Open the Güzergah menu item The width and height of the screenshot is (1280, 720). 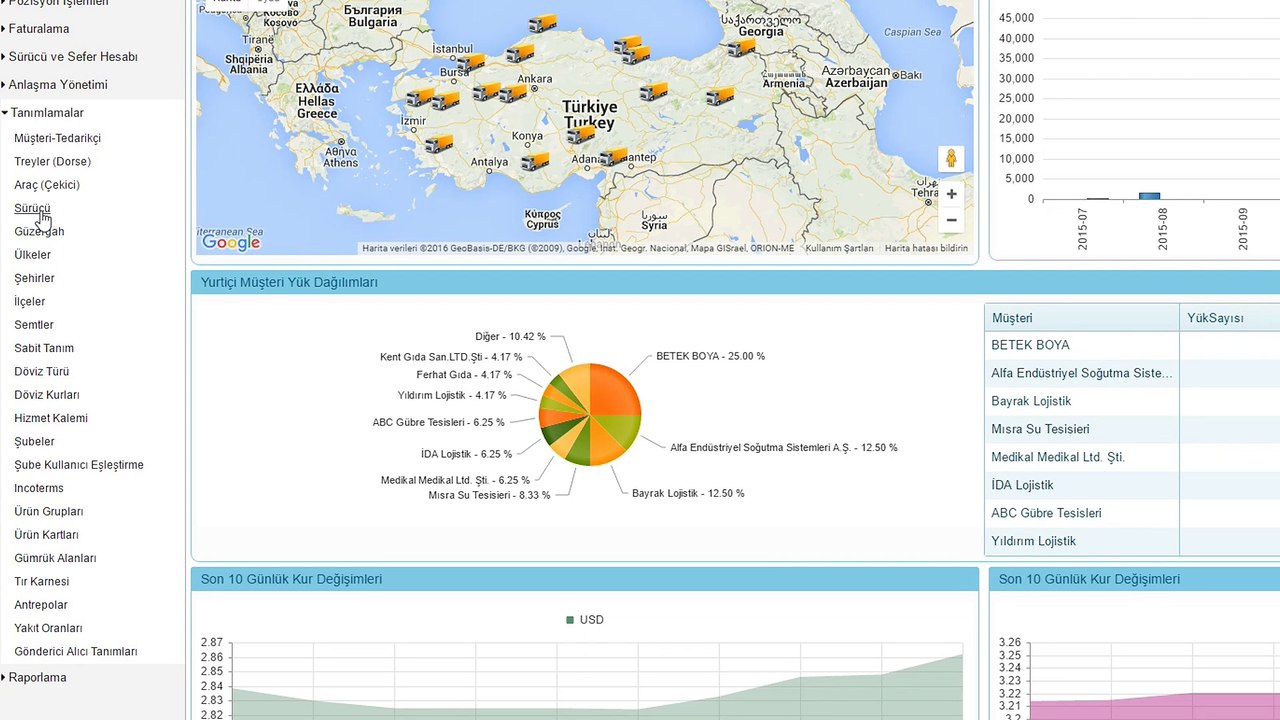tap(39, 231)
